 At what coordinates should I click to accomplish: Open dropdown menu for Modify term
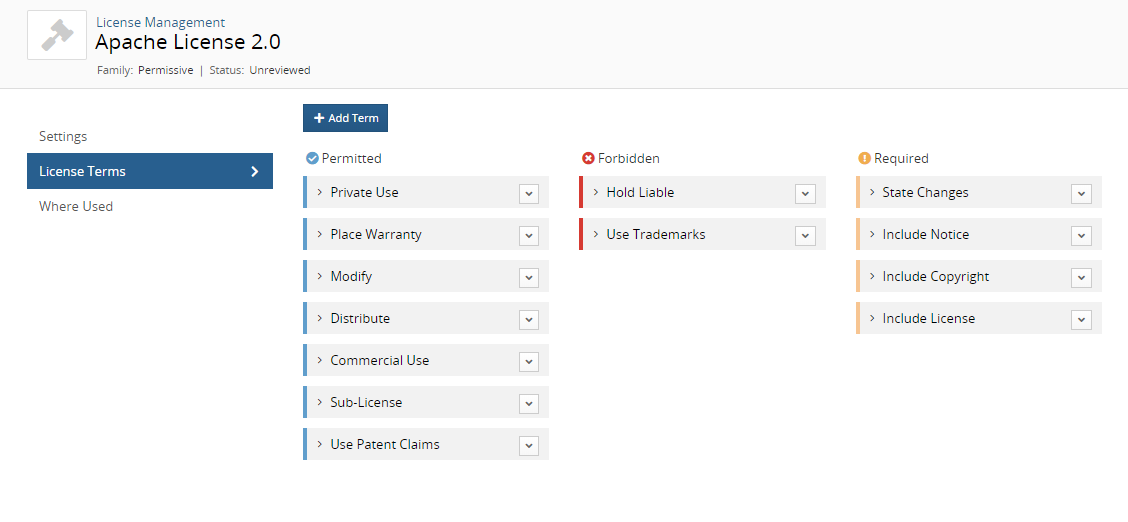pyautogui.click(x=529, y=277)
